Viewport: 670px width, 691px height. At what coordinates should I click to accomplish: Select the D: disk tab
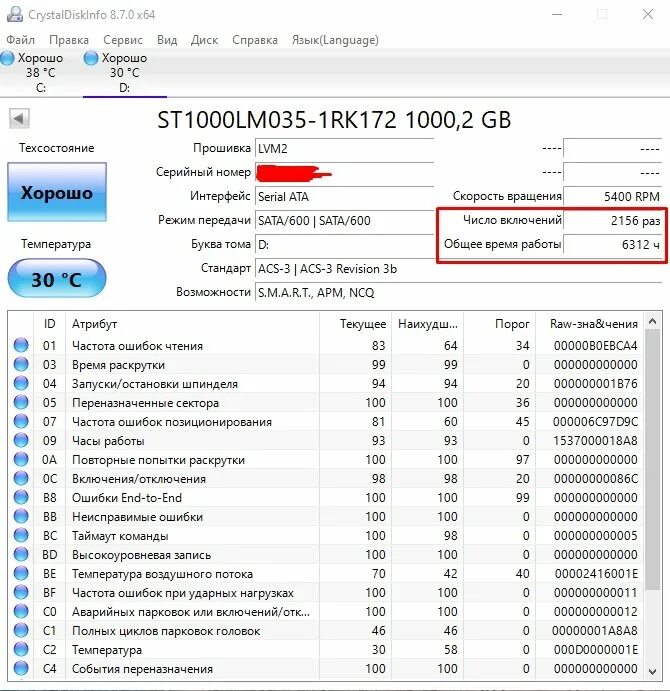click(125, 72)
